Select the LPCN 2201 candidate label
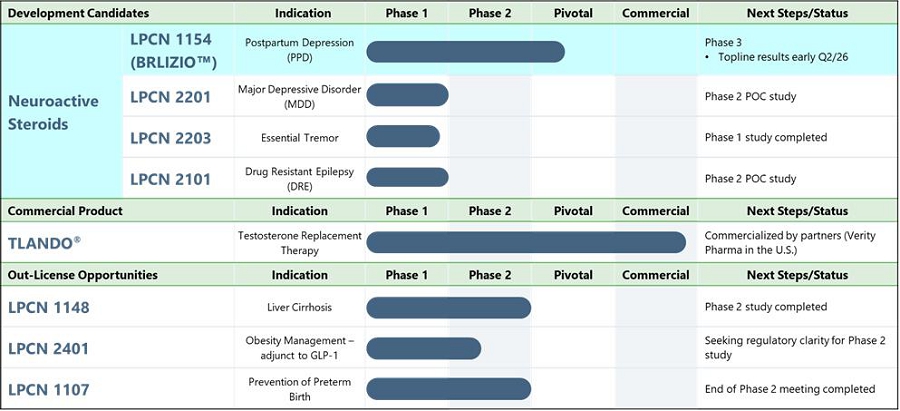The image size is (900, 411). pyautogui.click(x=171, y=96)
